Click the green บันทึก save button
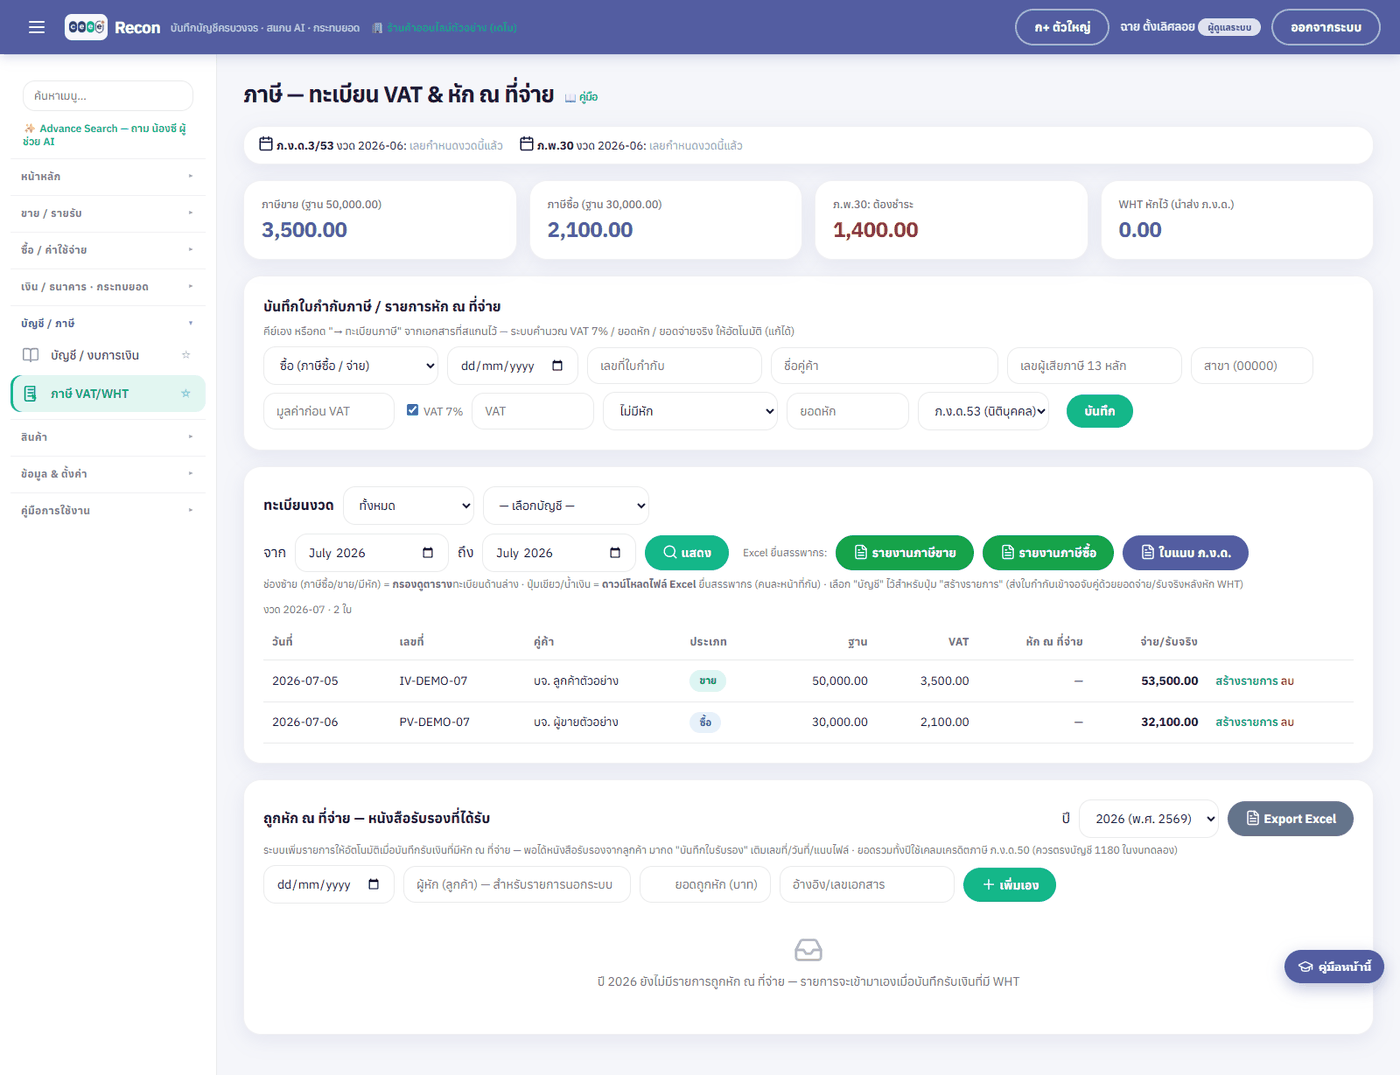This screenshot has width=1400, height=1075. (x=1100, y=411)
